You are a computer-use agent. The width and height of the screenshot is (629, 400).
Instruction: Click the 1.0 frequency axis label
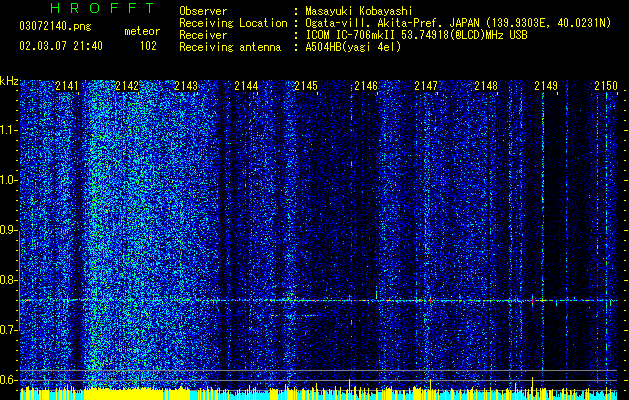[9, 181]
